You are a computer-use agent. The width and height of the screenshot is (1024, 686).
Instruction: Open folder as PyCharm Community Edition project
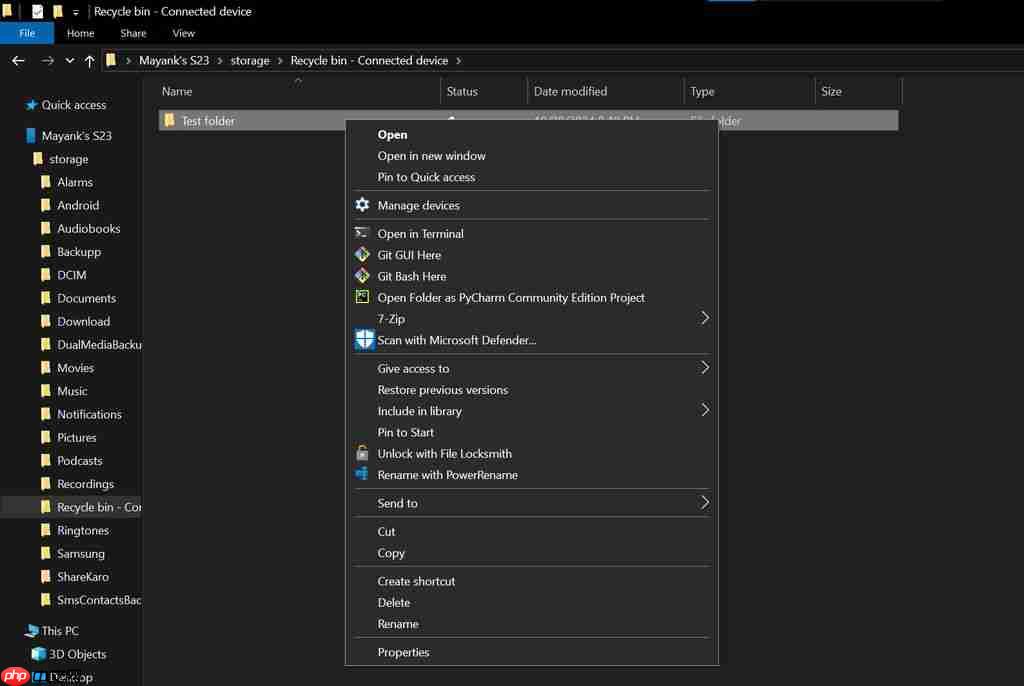tap(511, 297)
